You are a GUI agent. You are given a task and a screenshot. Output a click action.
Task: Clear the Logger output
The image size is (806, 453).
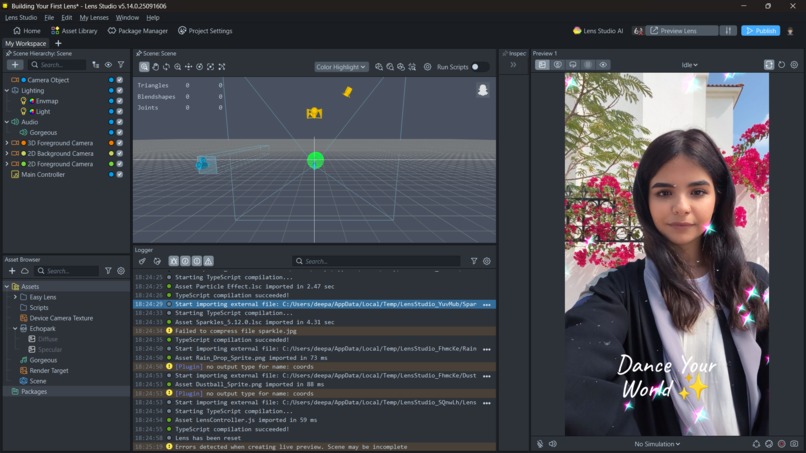coord(142,261)
